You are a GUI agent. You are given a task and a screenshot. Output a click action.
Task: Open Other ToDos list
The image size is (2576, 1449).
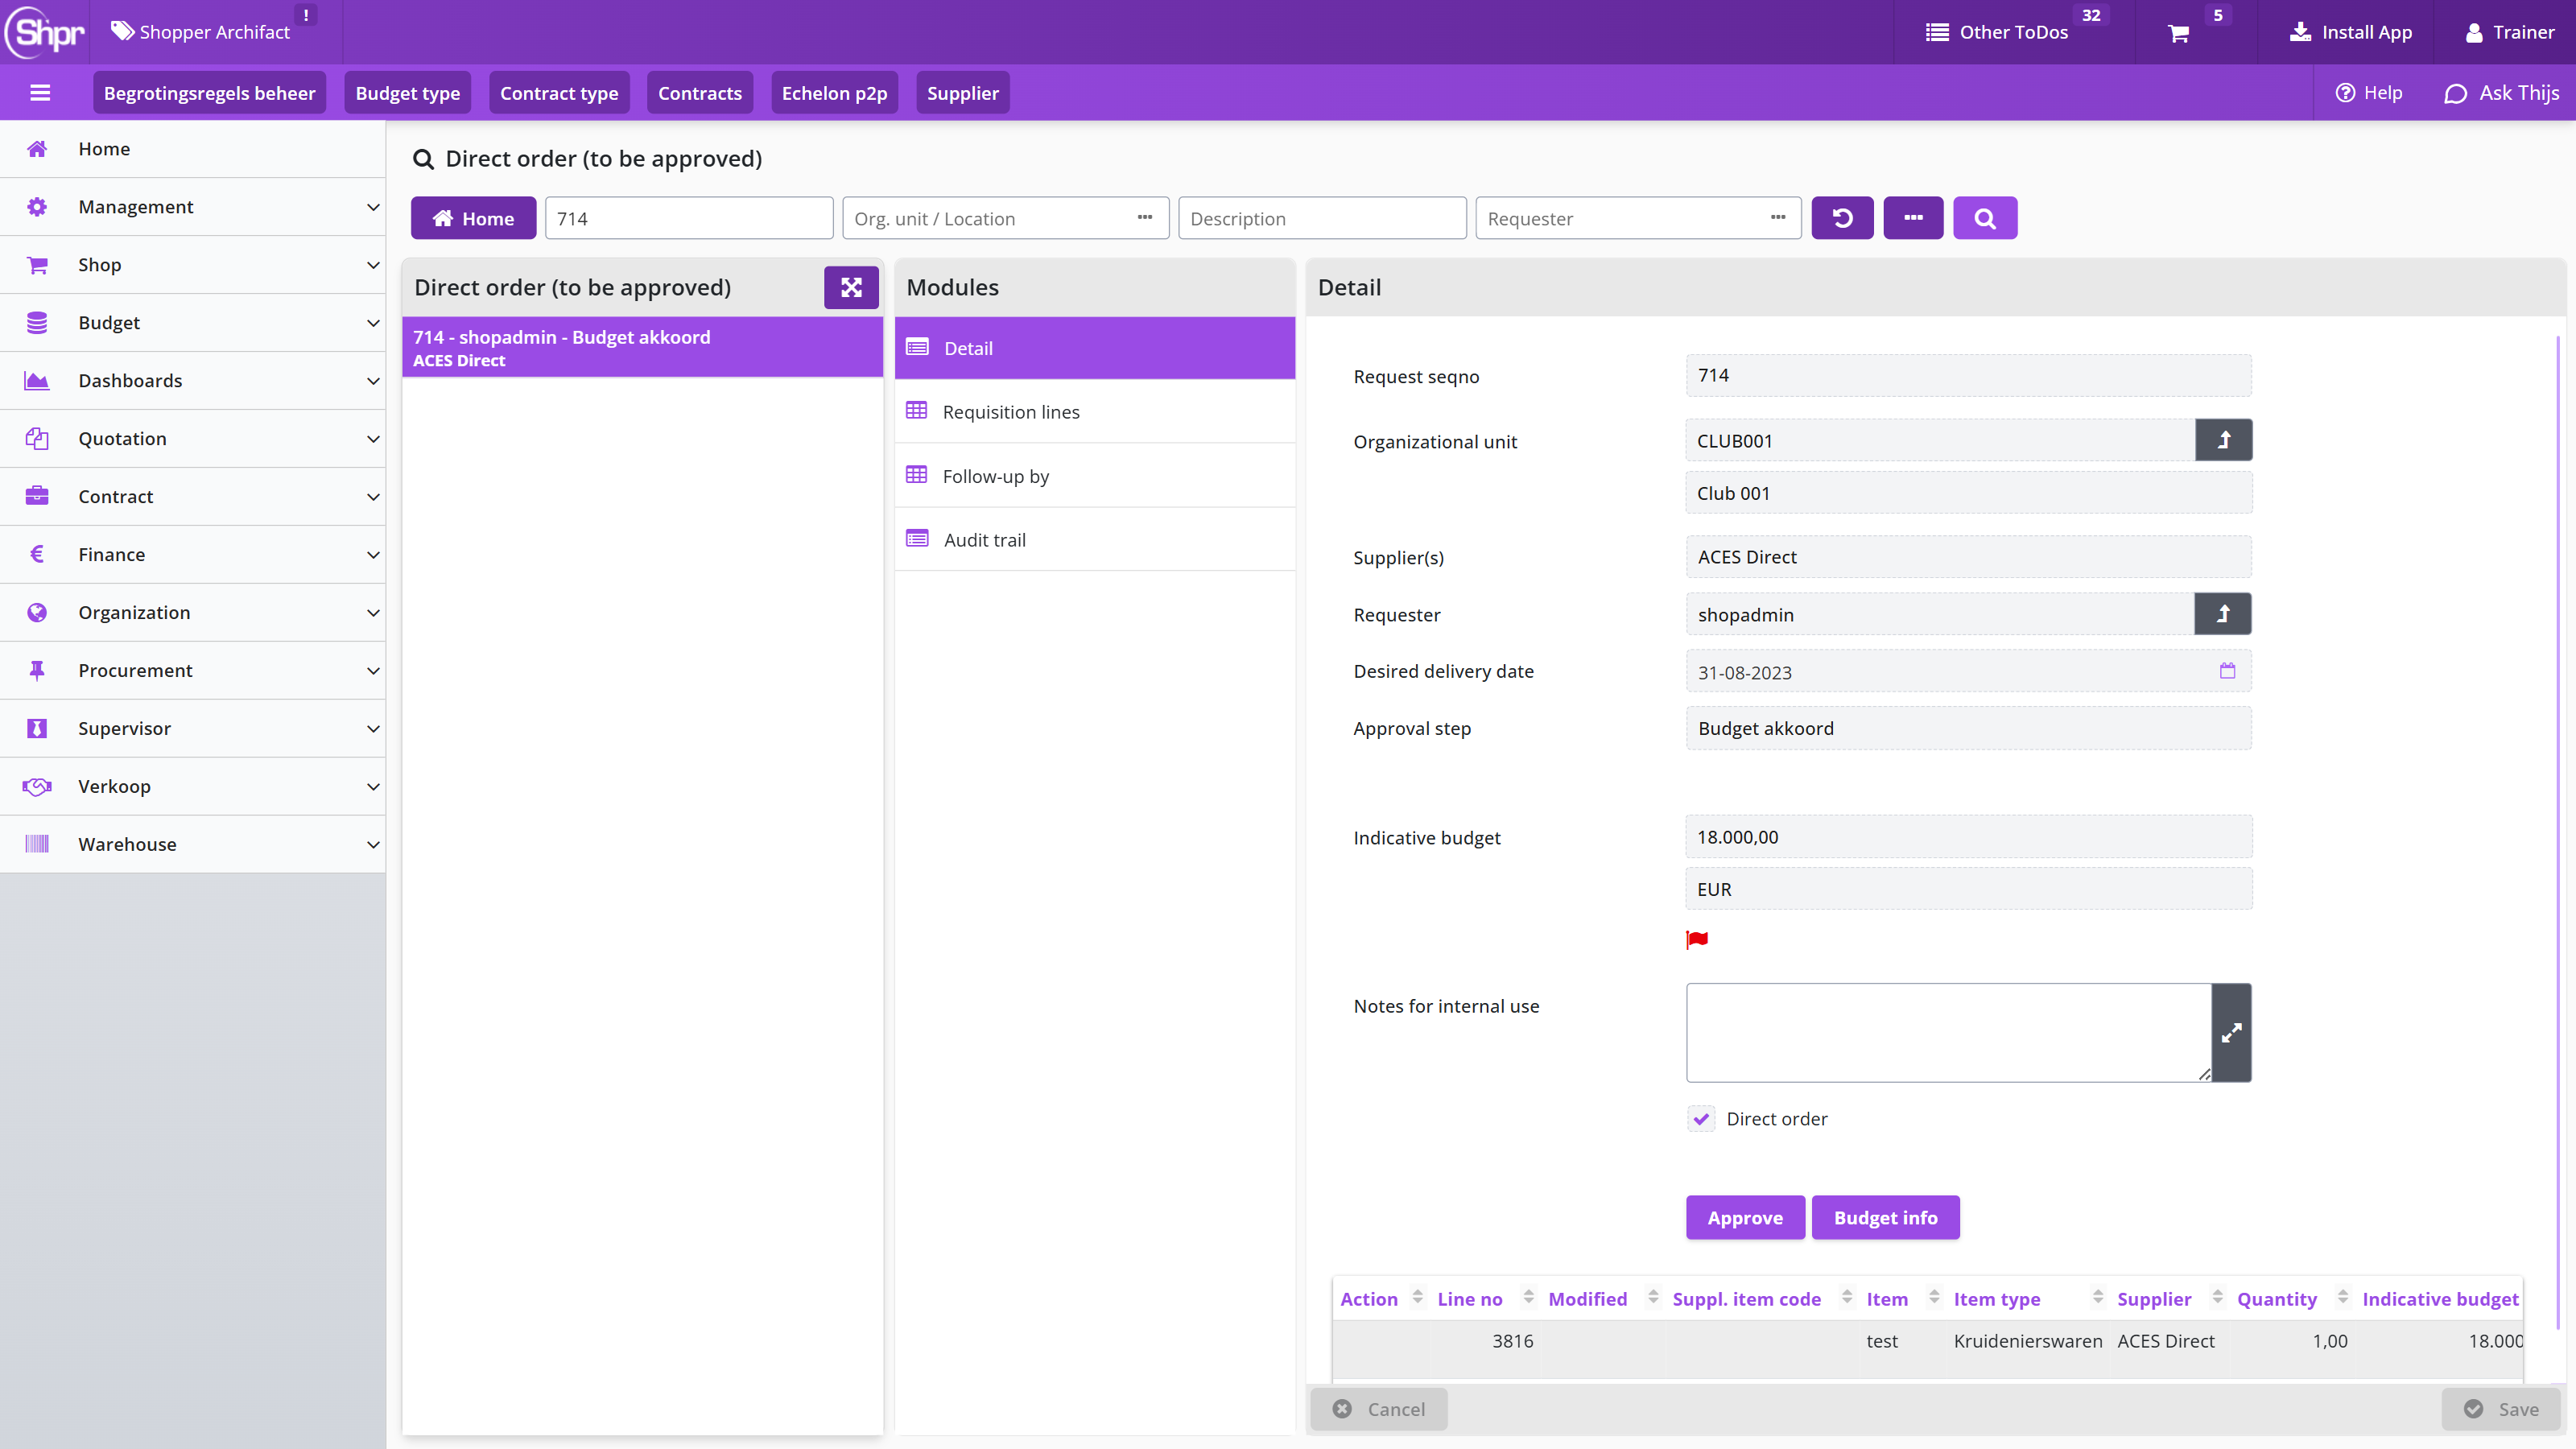(x=1996, y=32)
